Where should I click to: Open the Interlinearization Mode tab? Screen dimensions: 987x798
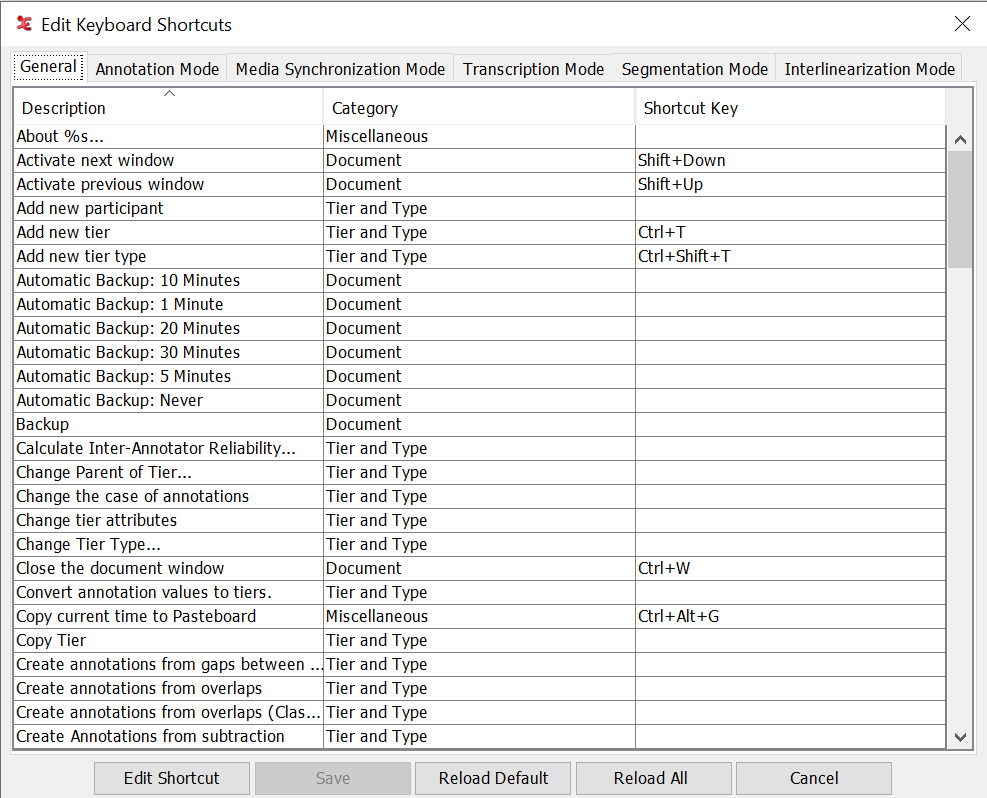871,69
